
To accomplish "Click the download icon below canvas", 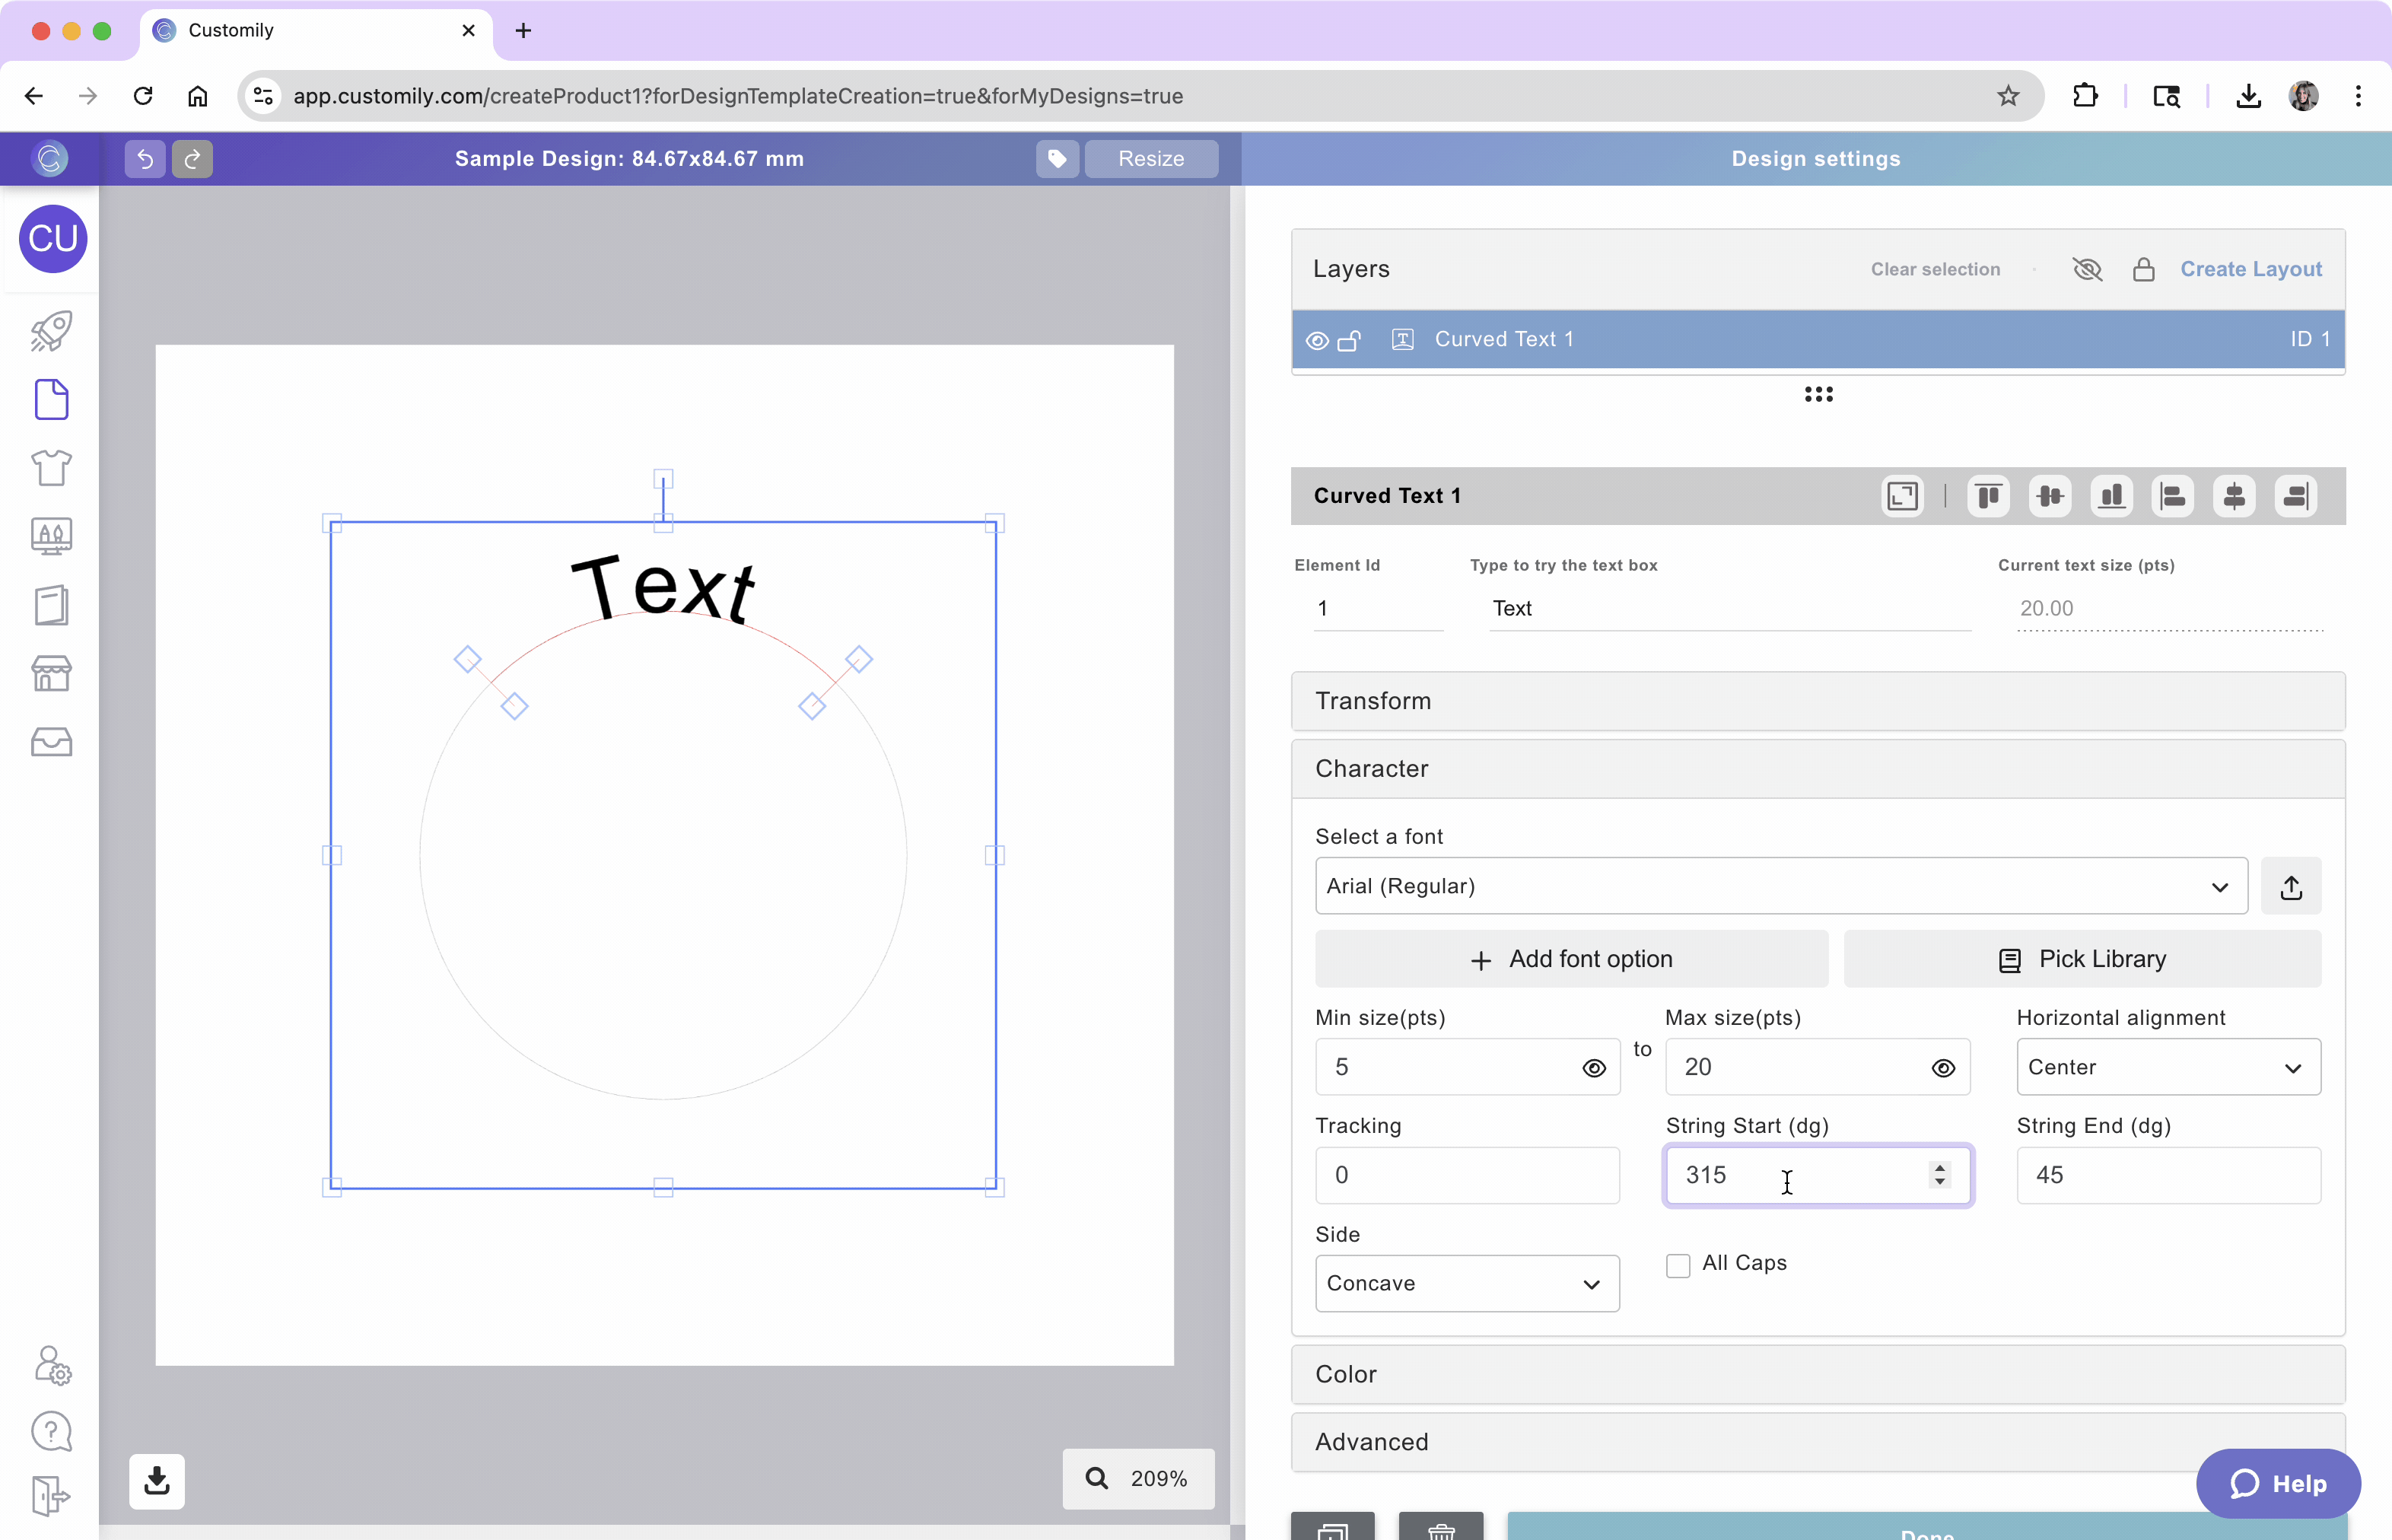I will (157, 1480).
